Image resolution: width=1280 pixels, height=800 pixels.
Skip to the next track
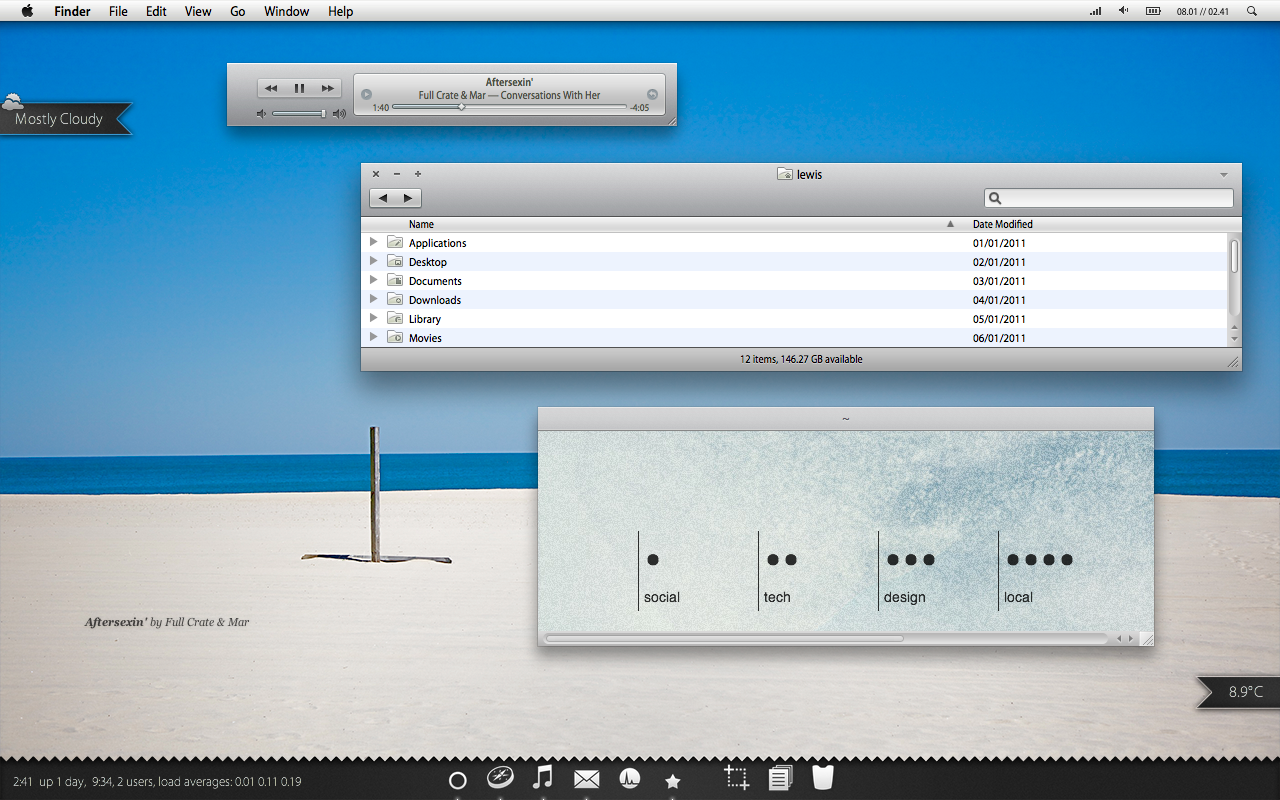pyautogui.click(x=327, y=88)
